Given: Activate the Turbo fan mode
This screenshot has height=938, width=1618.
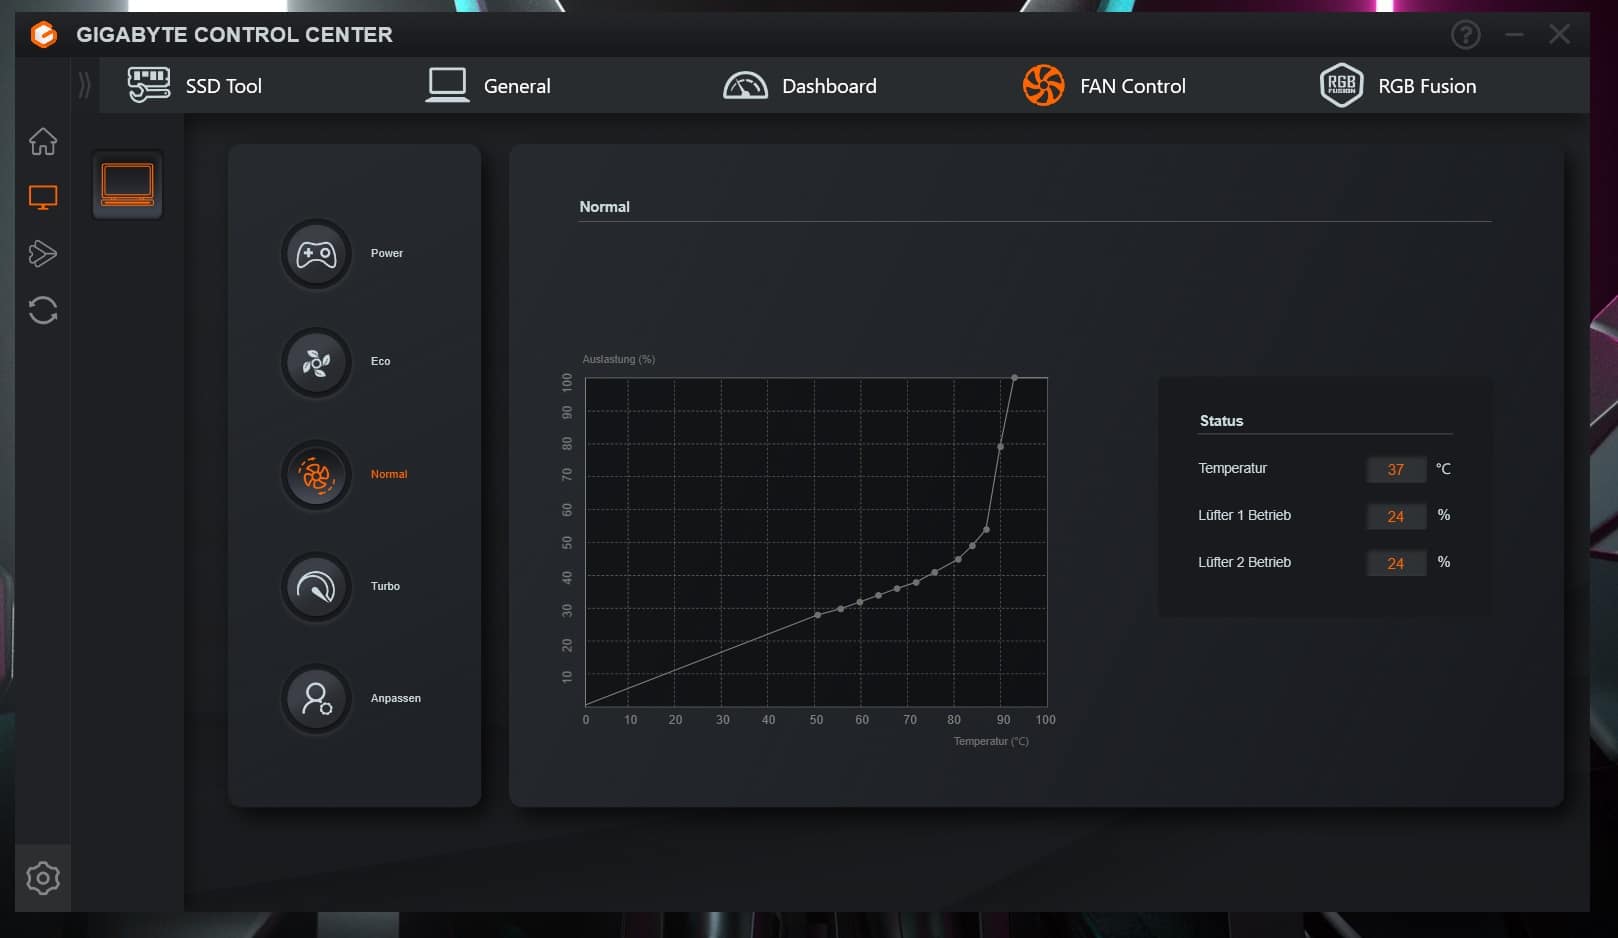Looking at the screenshot, I should pos(316,587).
